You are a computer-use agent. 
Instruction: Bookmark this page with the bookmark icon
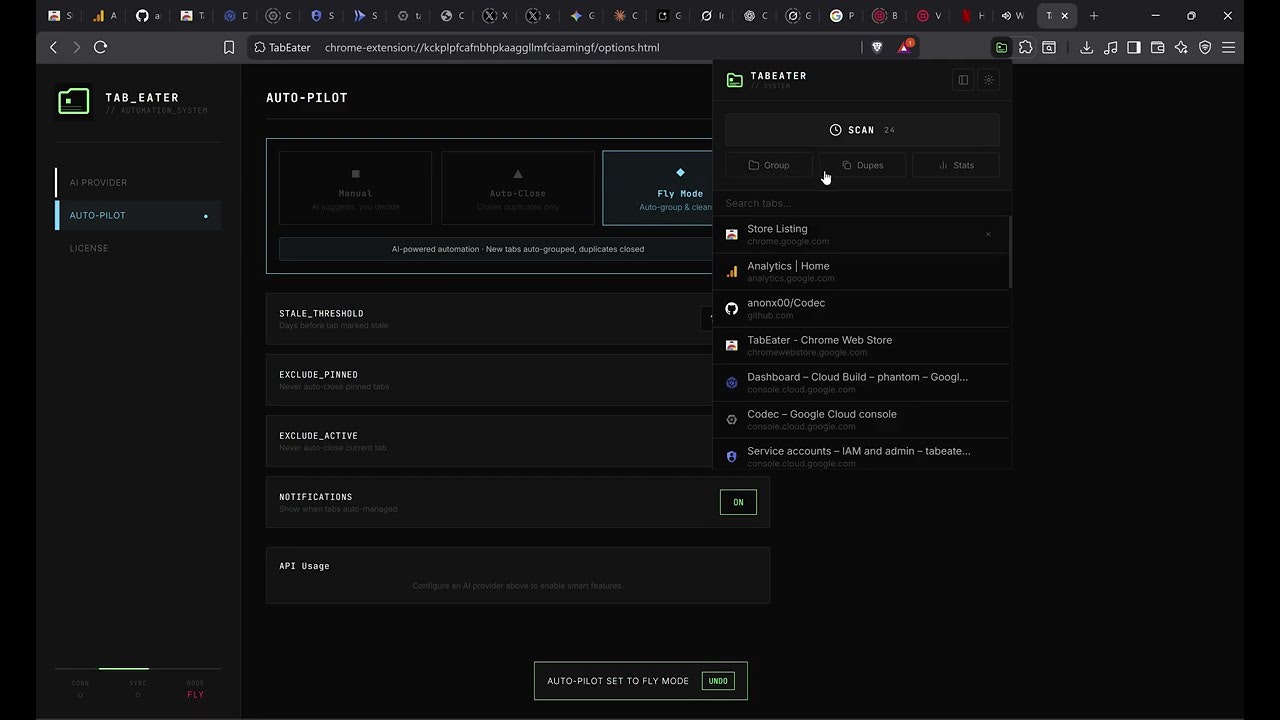pyautogui.click(x=229, y=47)
